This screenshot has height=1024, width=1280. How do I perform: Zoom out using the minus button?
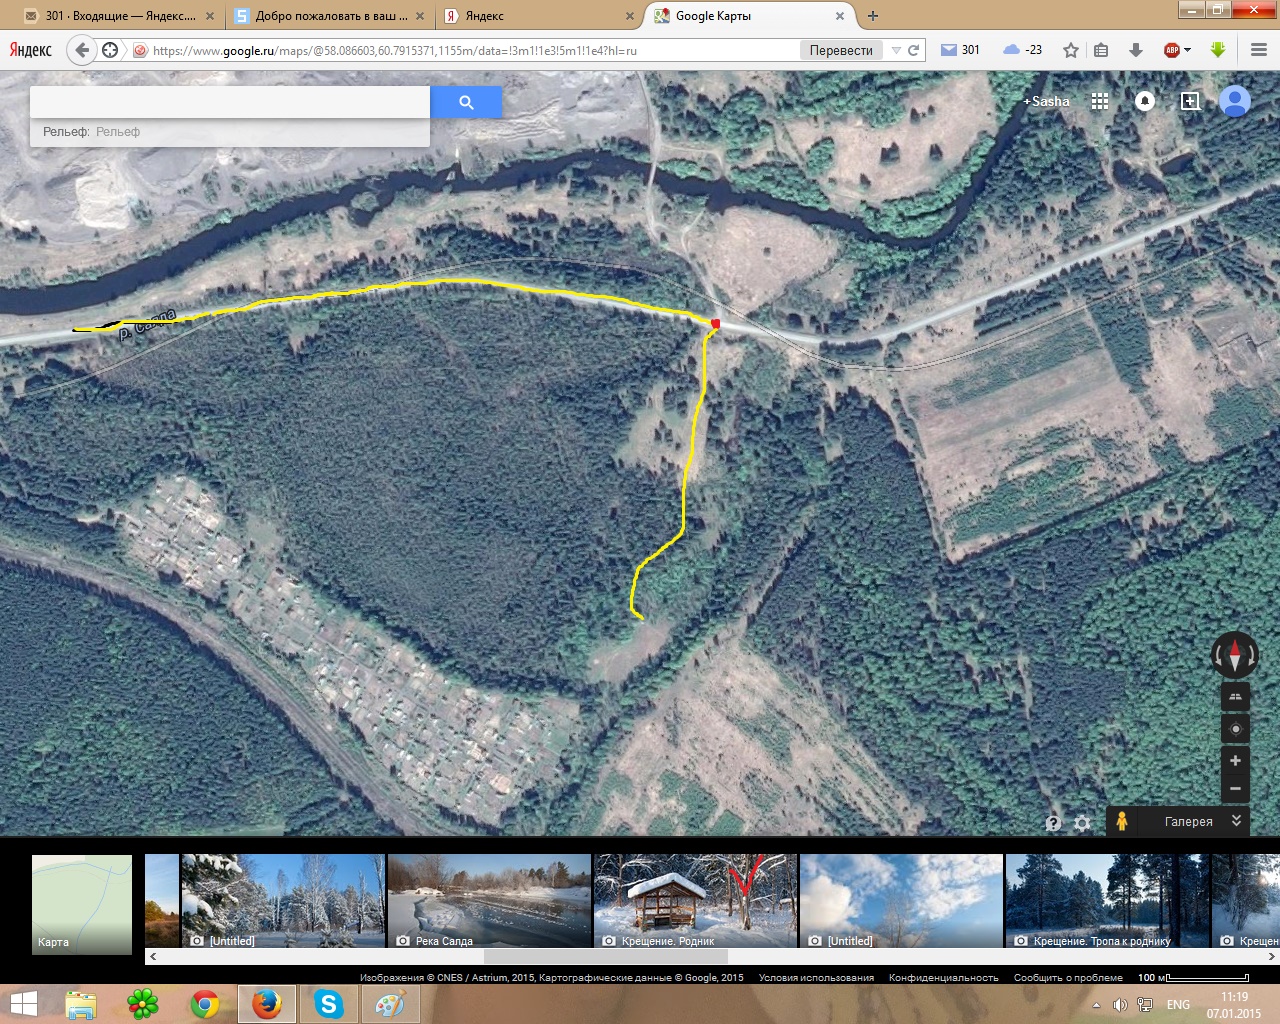click(1235, 789)
